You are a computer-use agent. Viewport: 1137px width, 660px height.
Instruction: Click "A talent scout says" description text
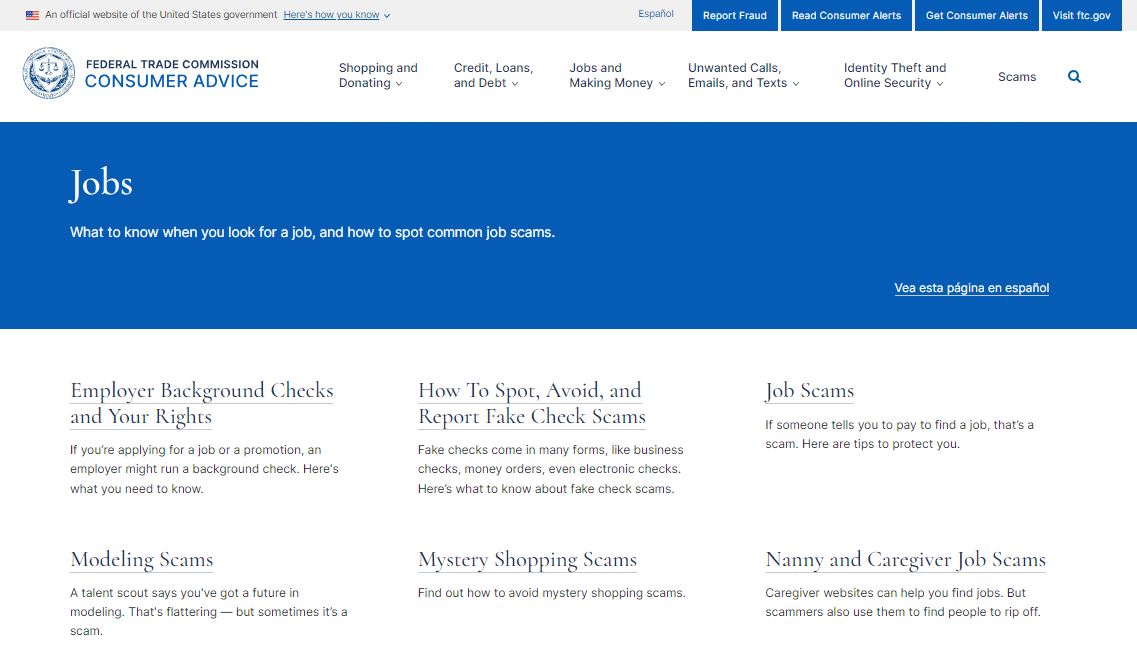(x=209, y=612)
